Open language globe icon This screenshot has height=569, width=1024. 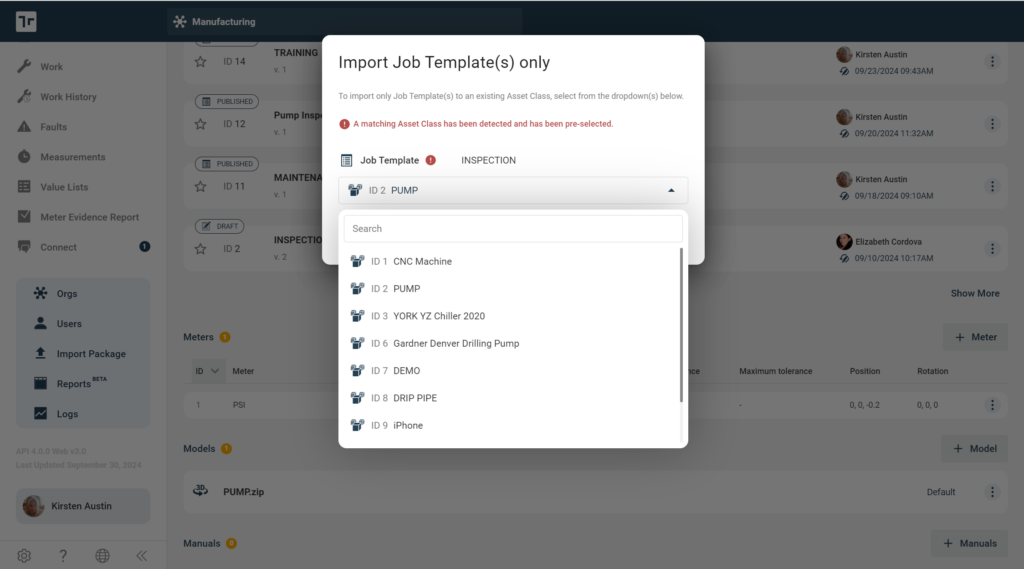point(103,555)
